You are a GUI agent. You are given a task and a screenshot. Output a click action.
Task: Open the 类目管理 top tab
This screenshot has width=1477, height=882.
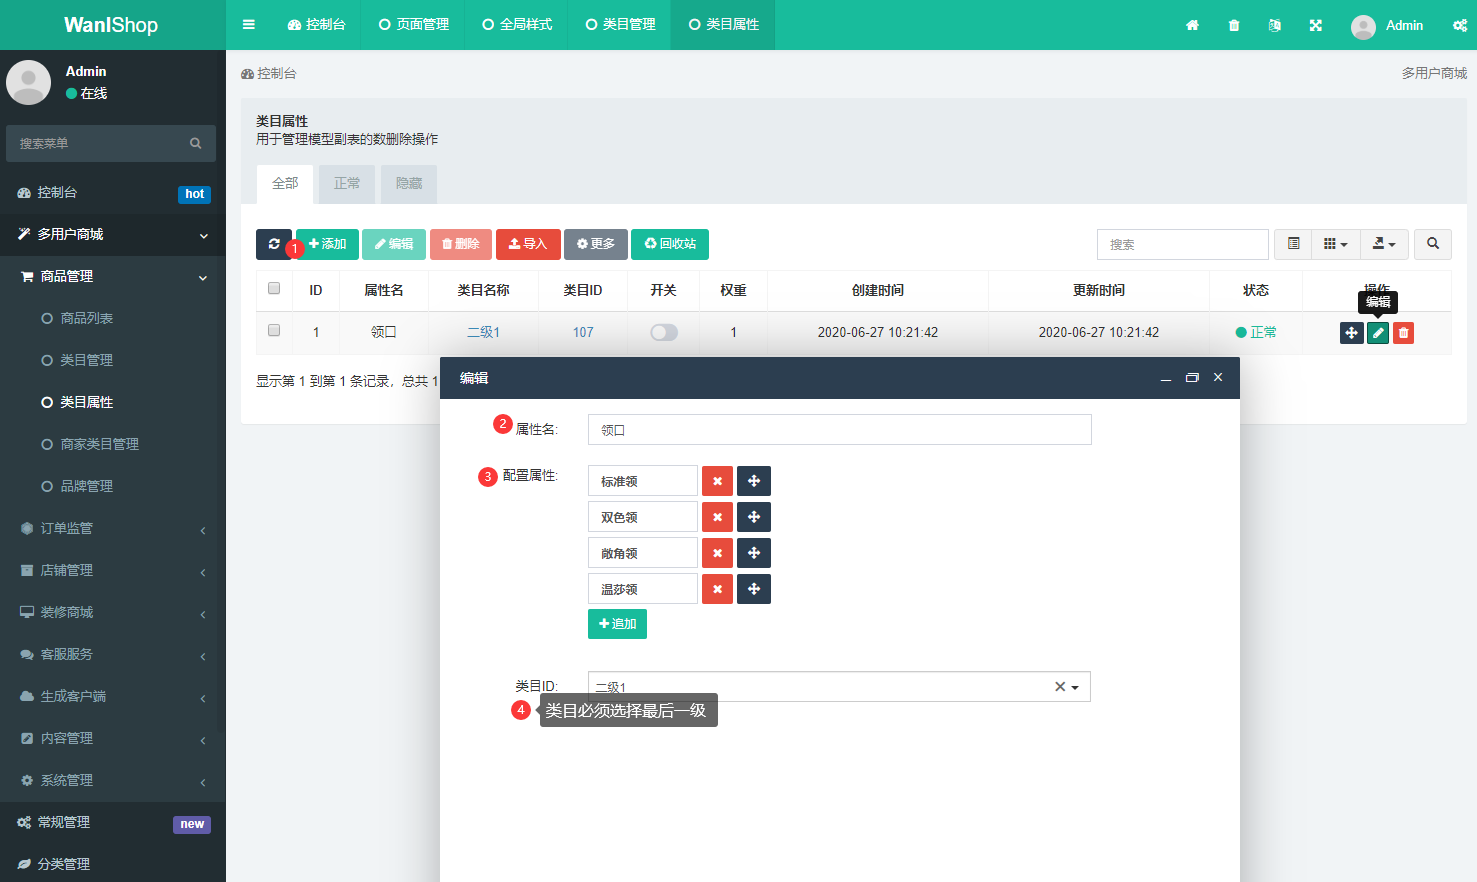620,25
